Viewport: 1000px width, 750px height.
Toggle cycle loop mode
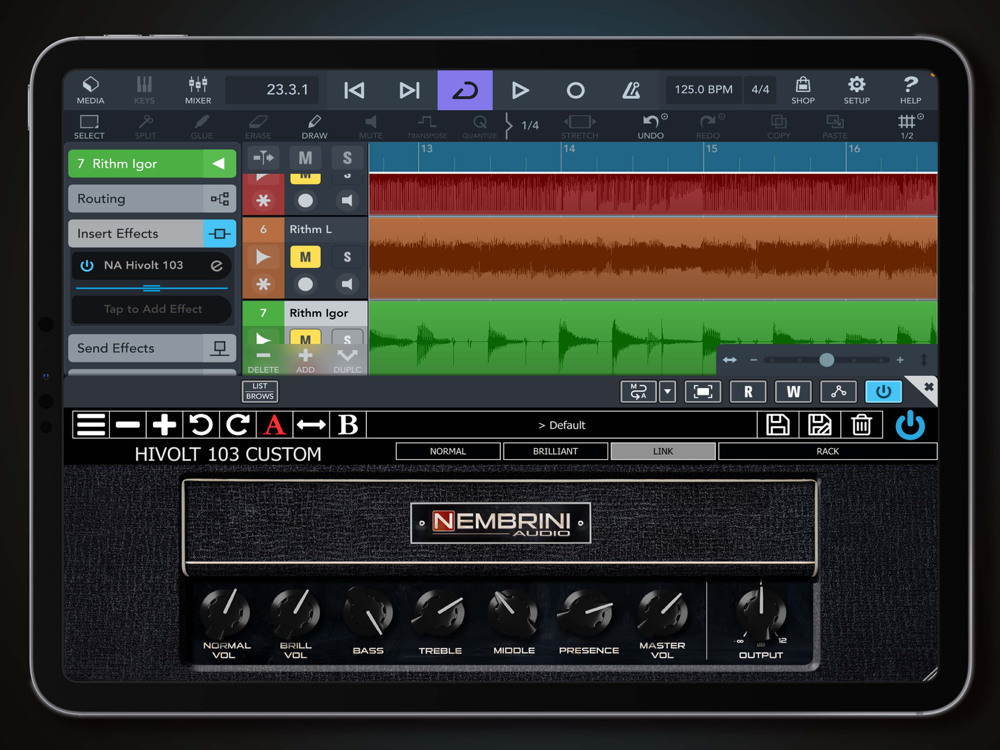(465, 90)
